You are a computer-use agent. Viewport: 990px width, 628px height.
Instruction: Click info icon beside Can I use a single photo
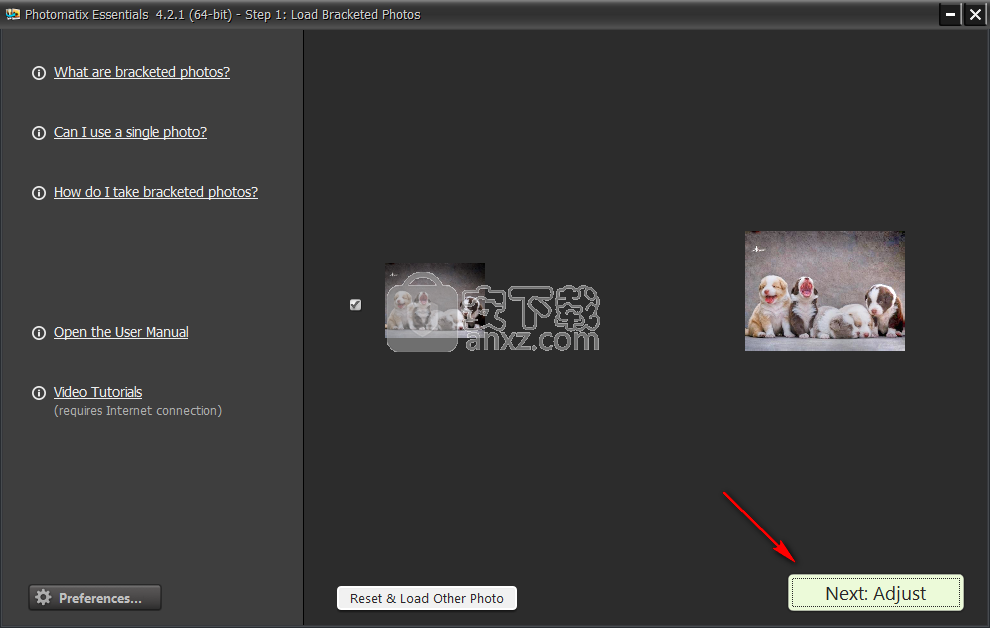[x=39, y=133]
